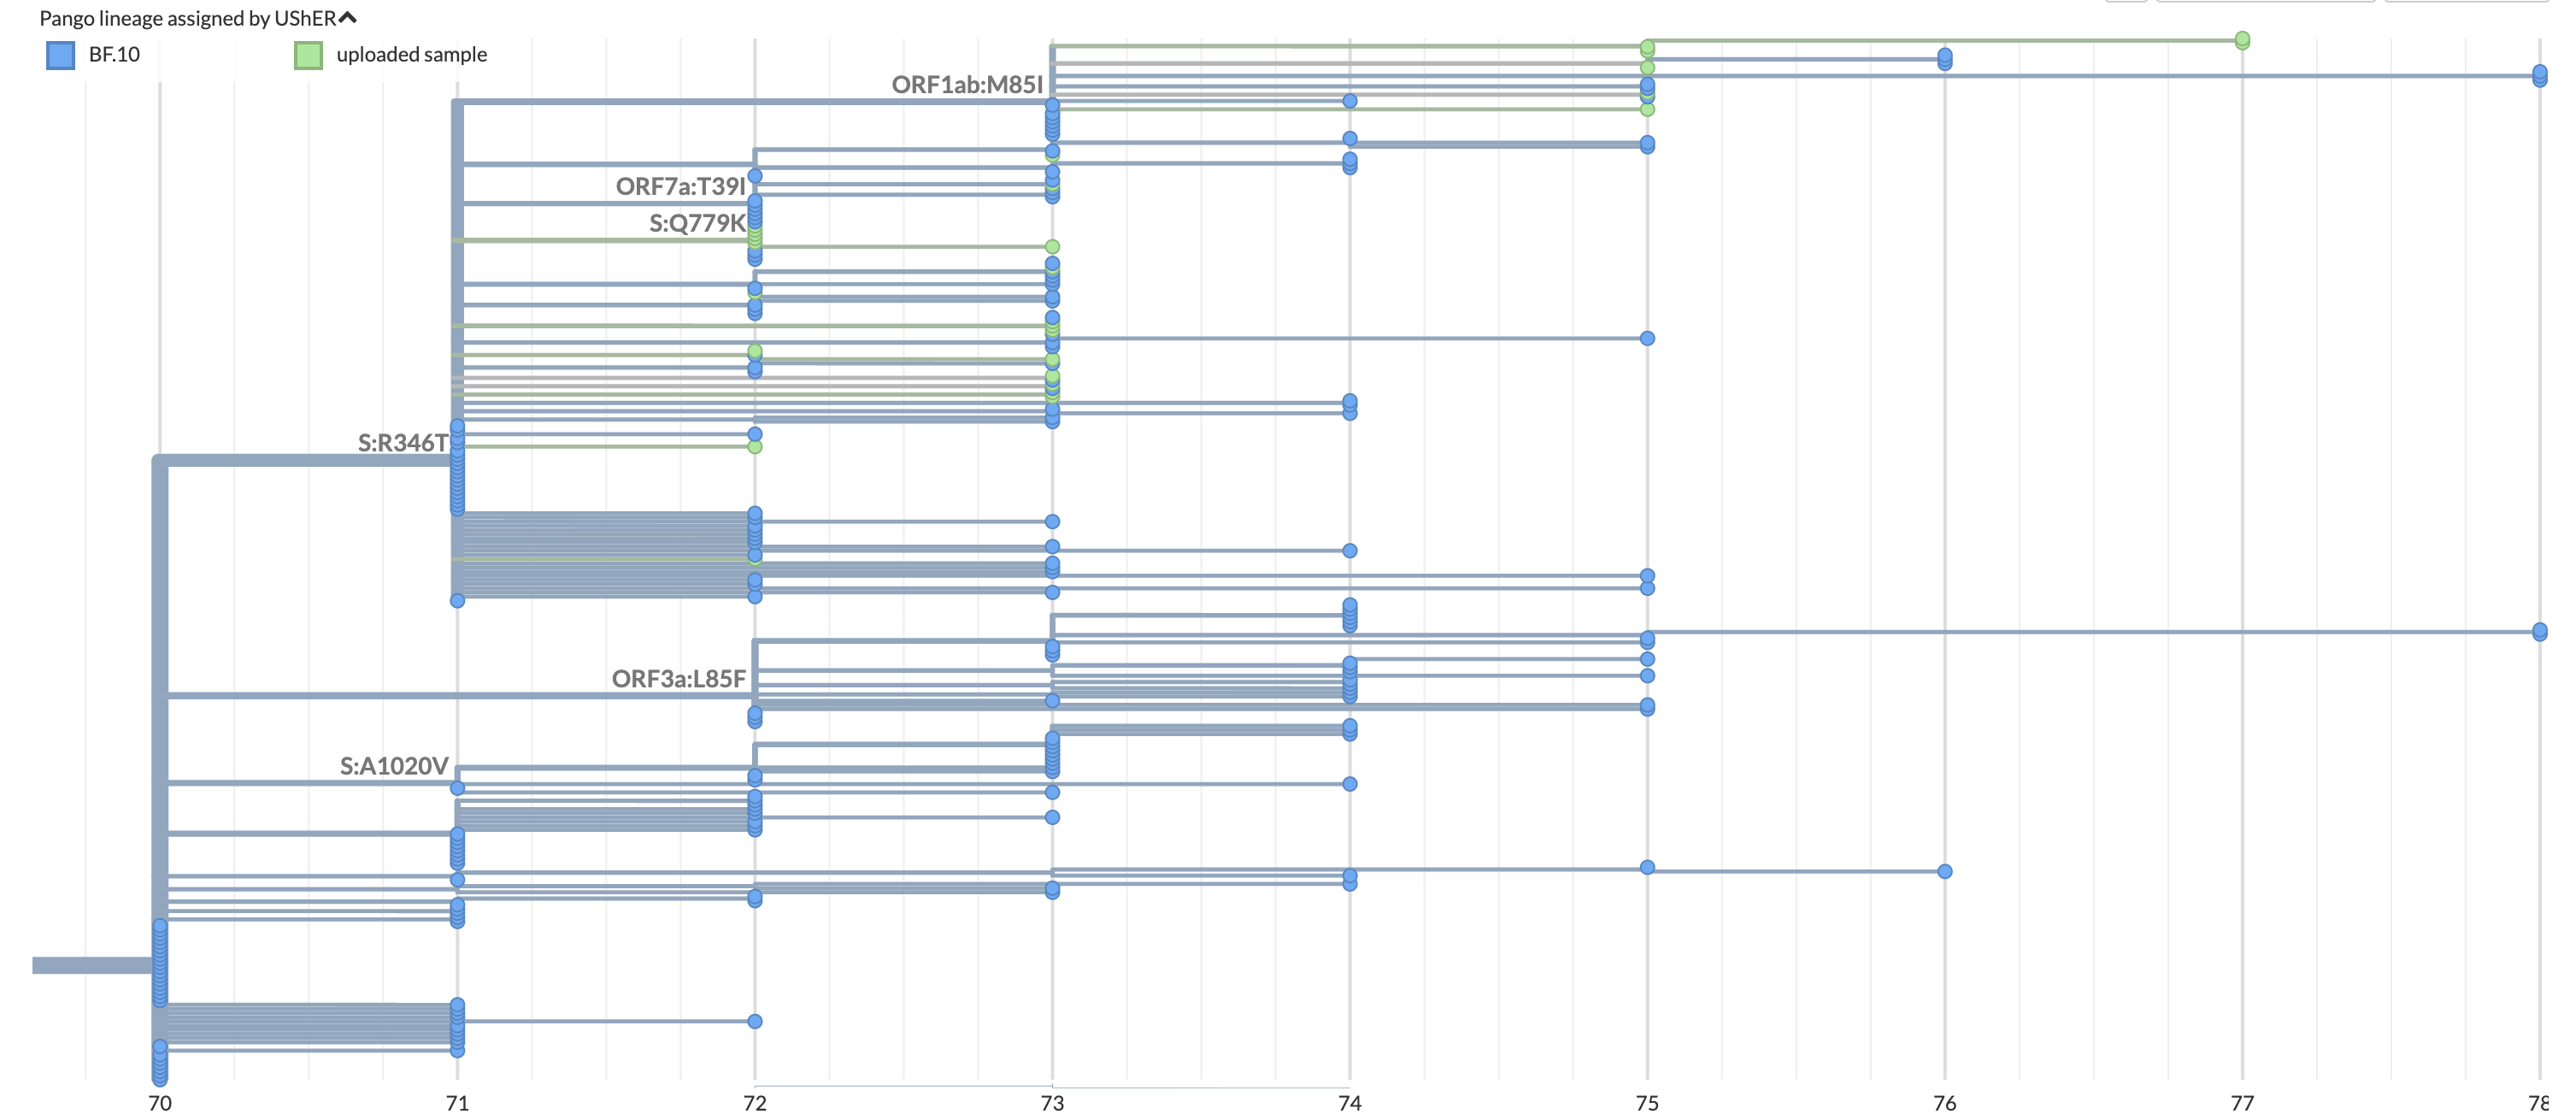Click the ORF1ab:M85I branch label
This screenshot has height=1120, width=2576.
(966, 85)
